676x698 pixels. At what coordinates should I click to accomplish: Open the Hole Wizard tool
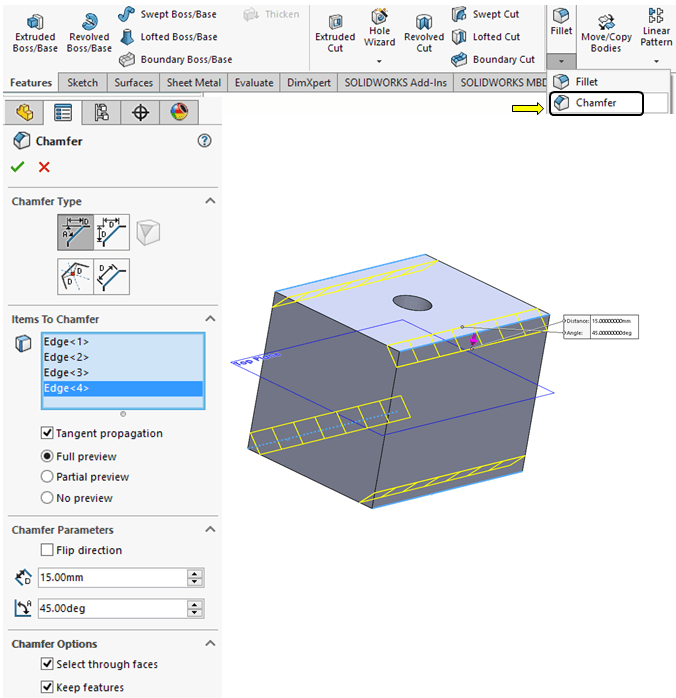tap(380, 29)
